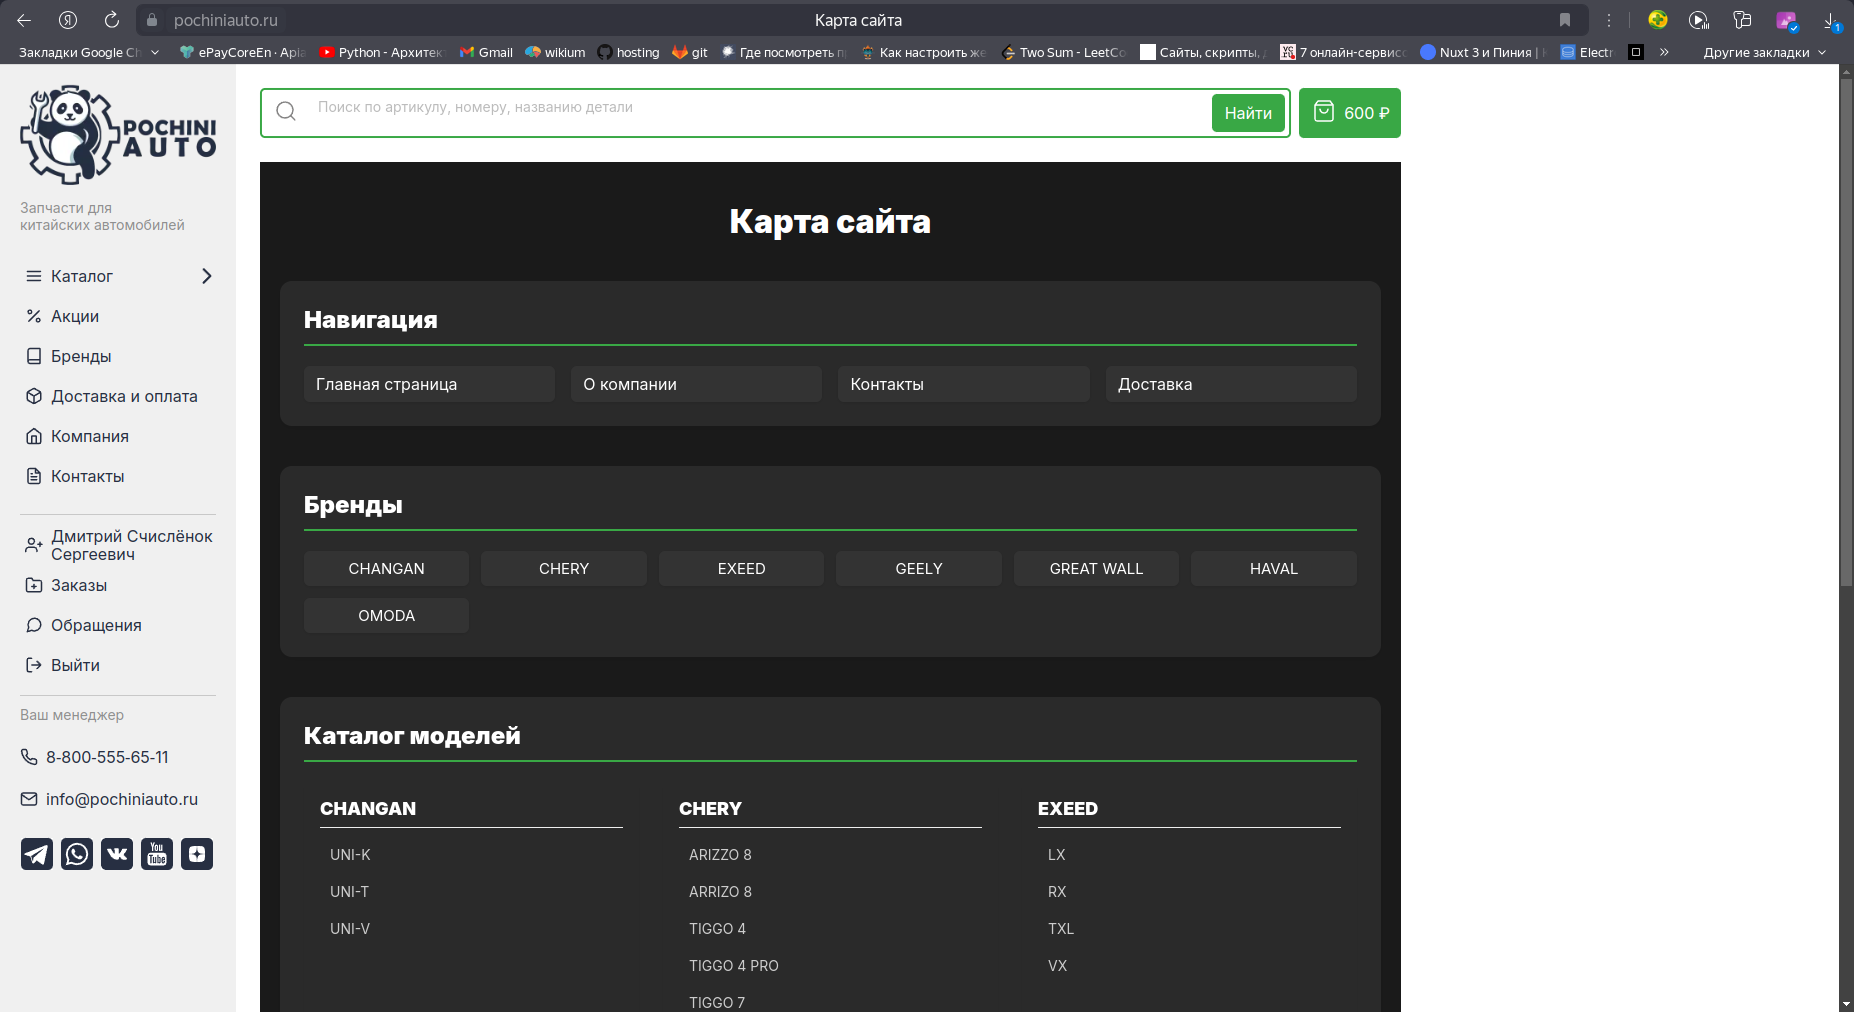Open Акции in the sidebar
1854x1012 pixels.
[x=75, y=316]
